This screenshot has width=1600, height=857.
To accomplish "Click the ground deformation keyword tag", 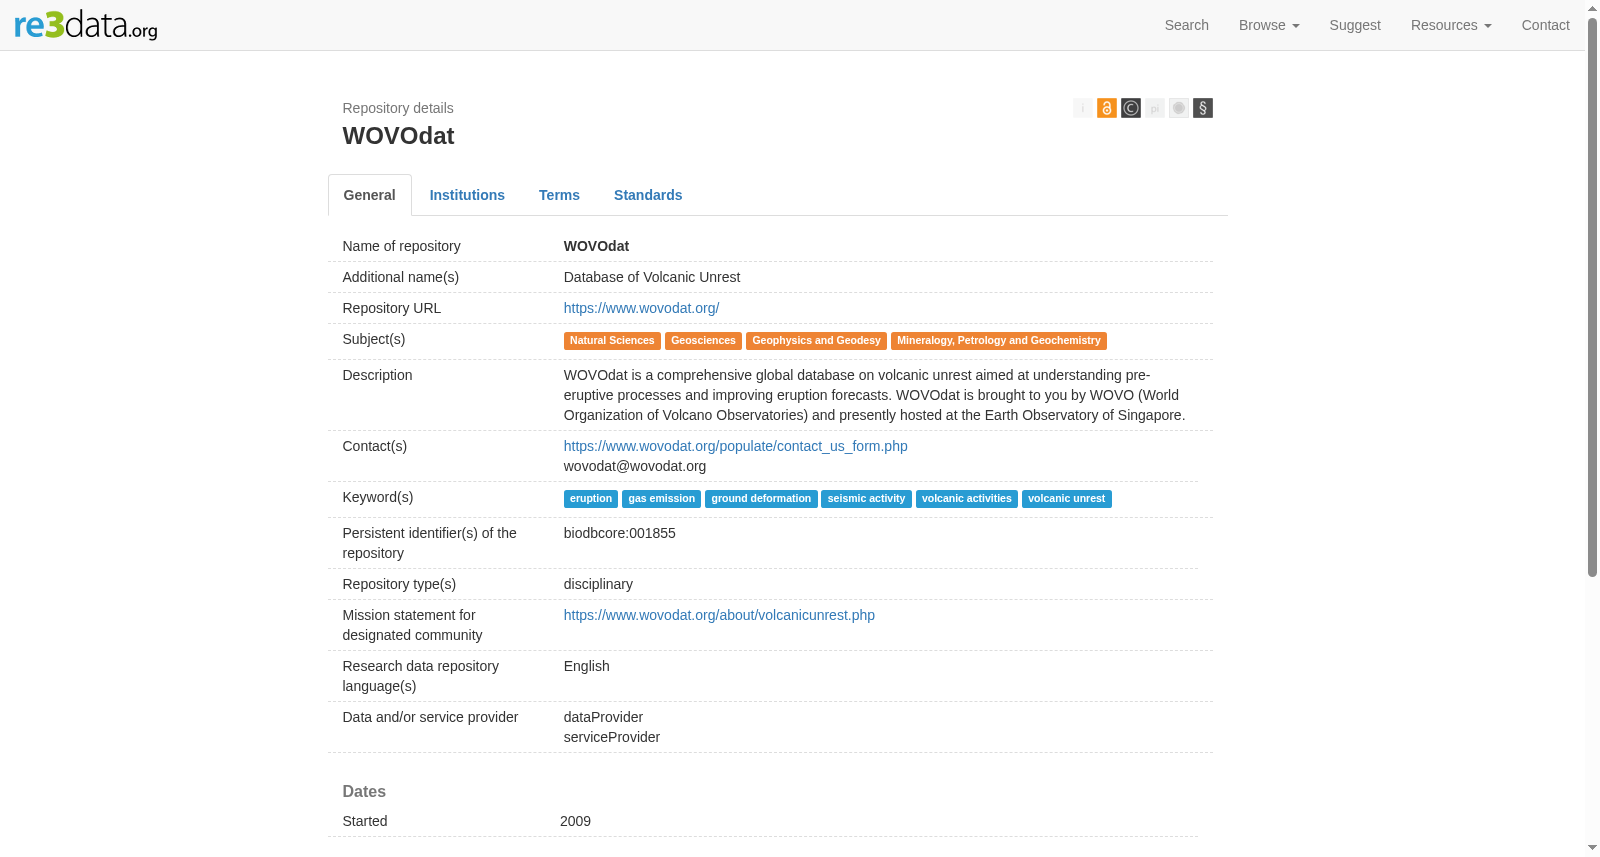I will tap(761, 499).
